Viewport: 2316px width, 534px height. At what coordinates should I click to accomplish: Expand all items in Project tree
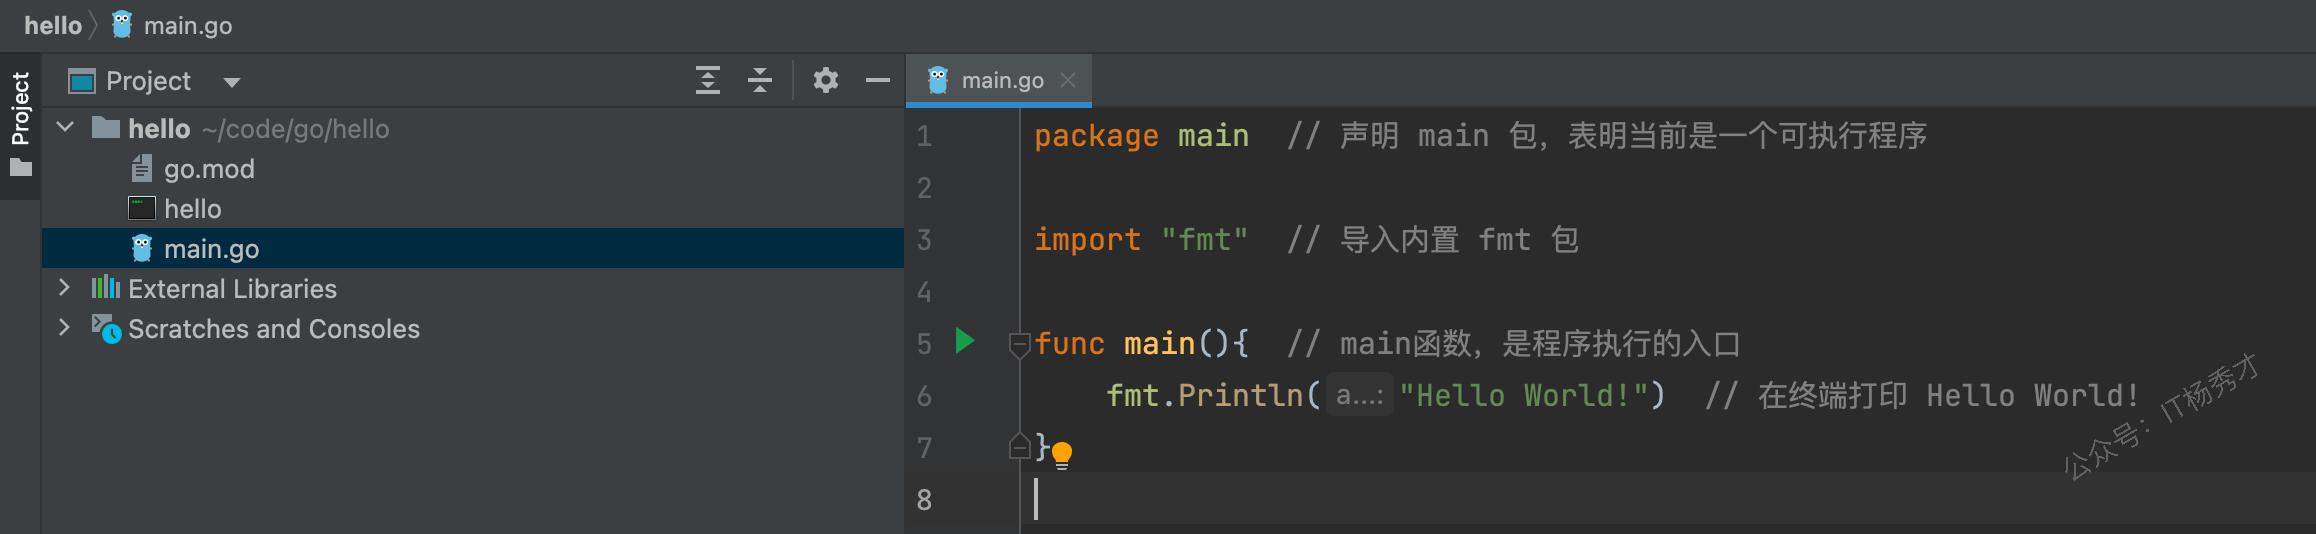pos(708,80)
